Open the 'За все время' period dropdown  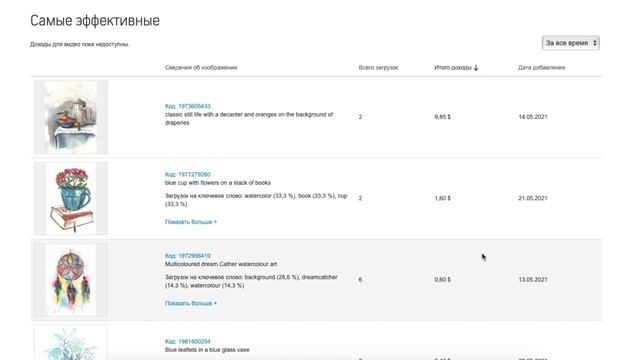(x=571, y=43)
